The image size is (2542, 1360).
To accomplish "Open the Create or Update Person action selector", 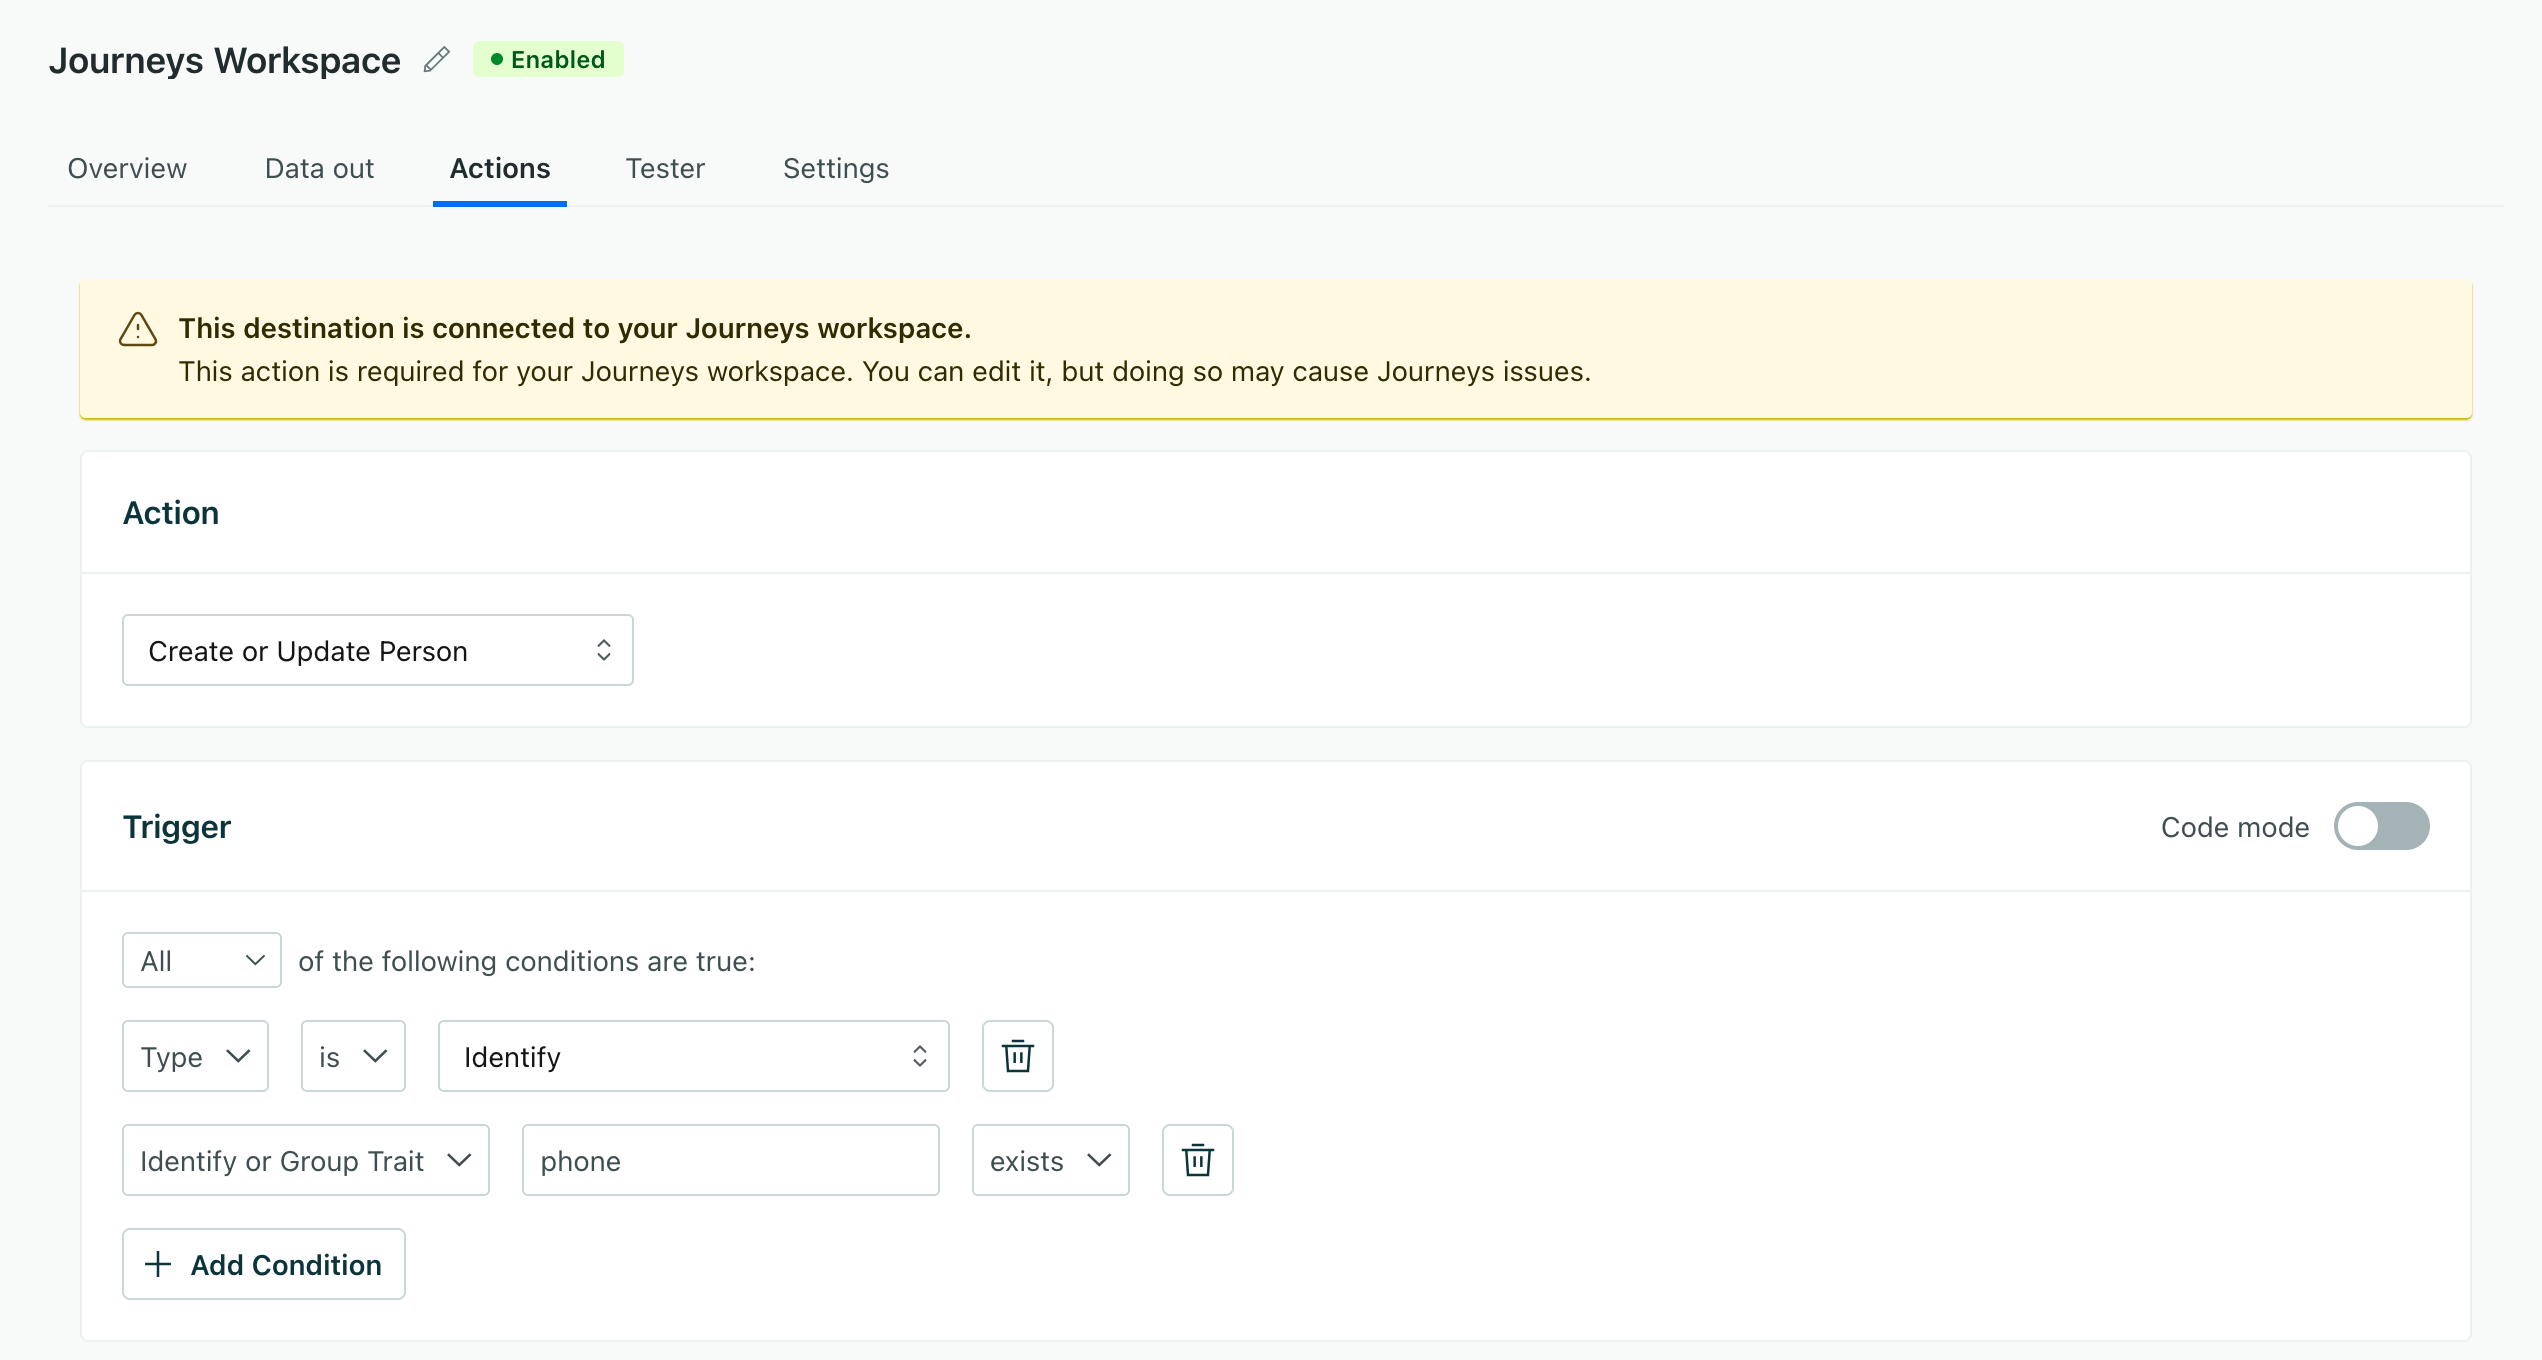I will (377, 650).
